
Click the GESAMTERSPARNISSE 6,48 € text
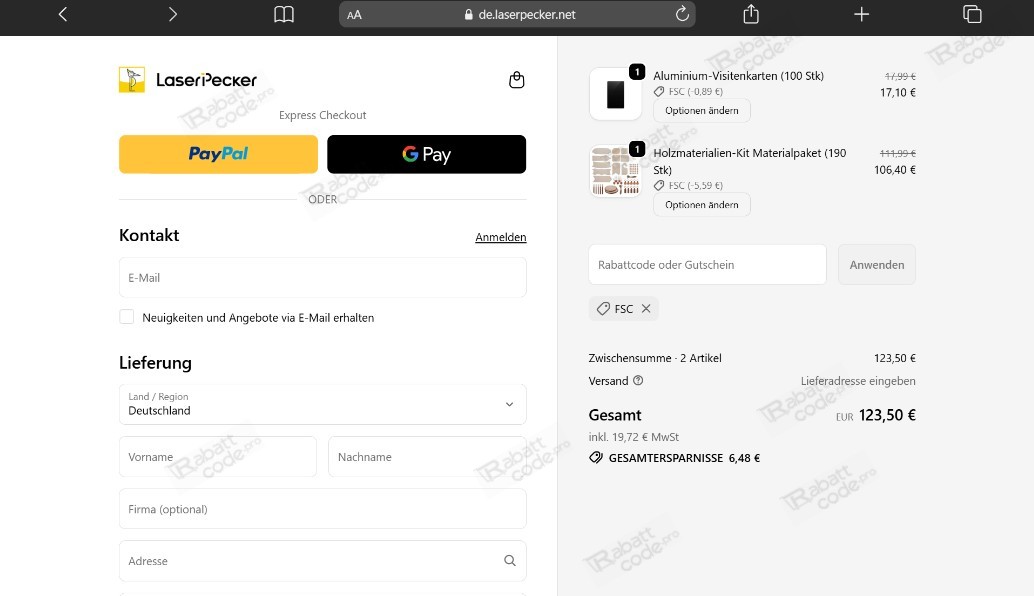point(684,458)
